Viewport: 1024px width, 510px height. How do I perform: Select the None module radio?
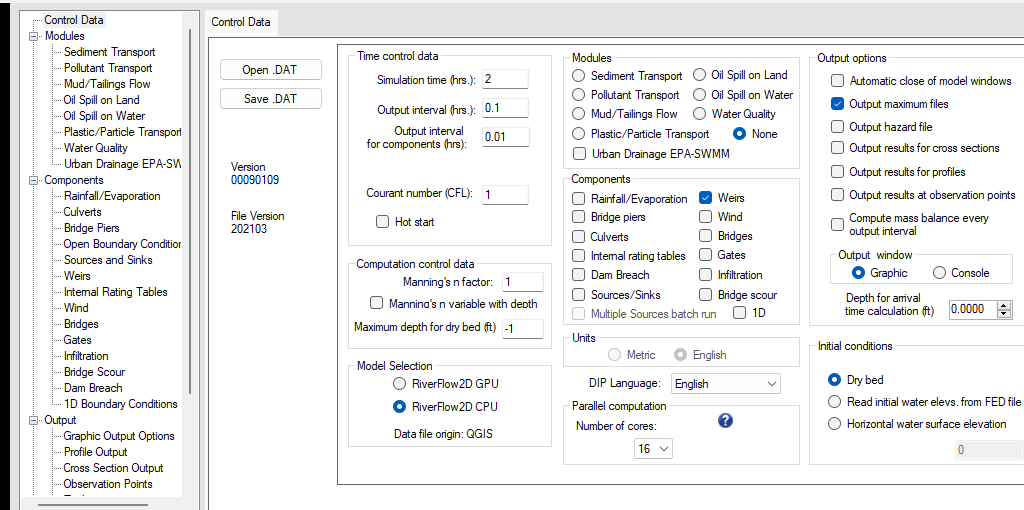(739, 133)
